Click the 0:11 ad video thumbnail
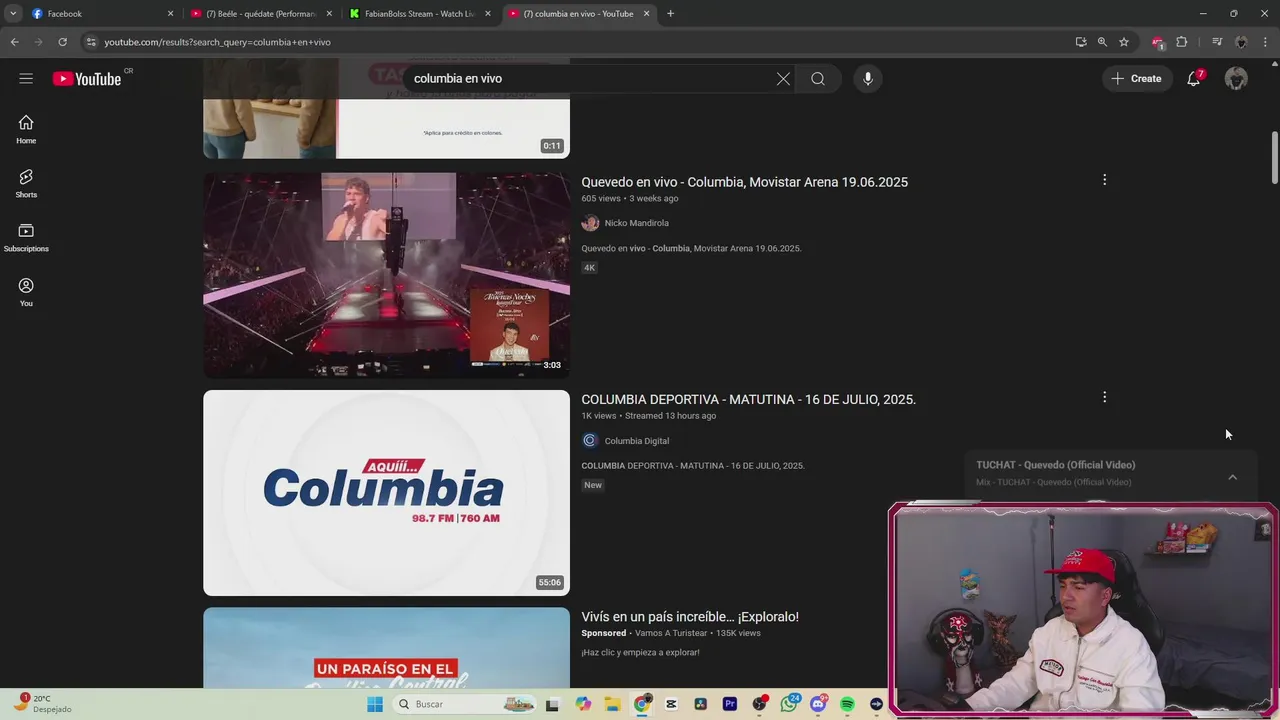The width and height of the screenshot is (1280, 720). [386, 108]
